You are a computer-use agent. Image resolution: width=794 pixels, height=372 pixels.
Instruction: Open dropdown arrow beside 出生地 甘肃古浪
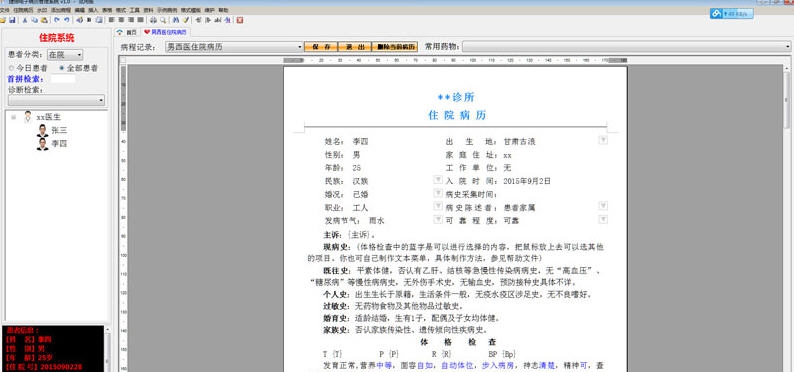coord(603,140)
